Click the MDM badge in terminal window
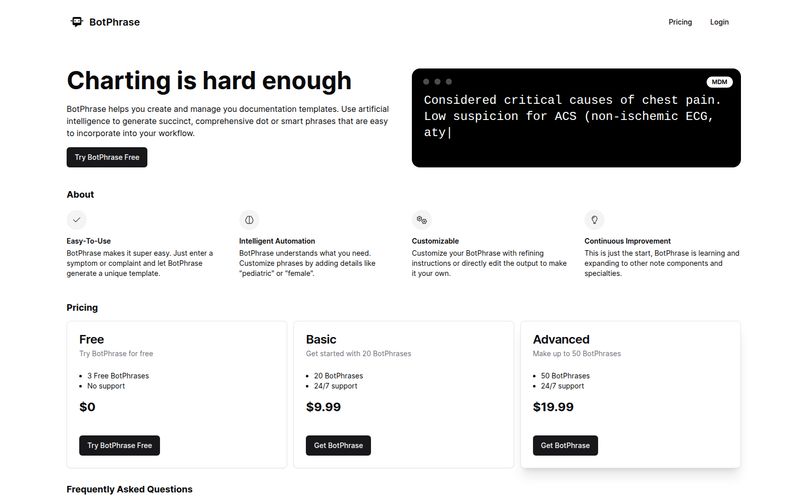 tap(719, 82)
